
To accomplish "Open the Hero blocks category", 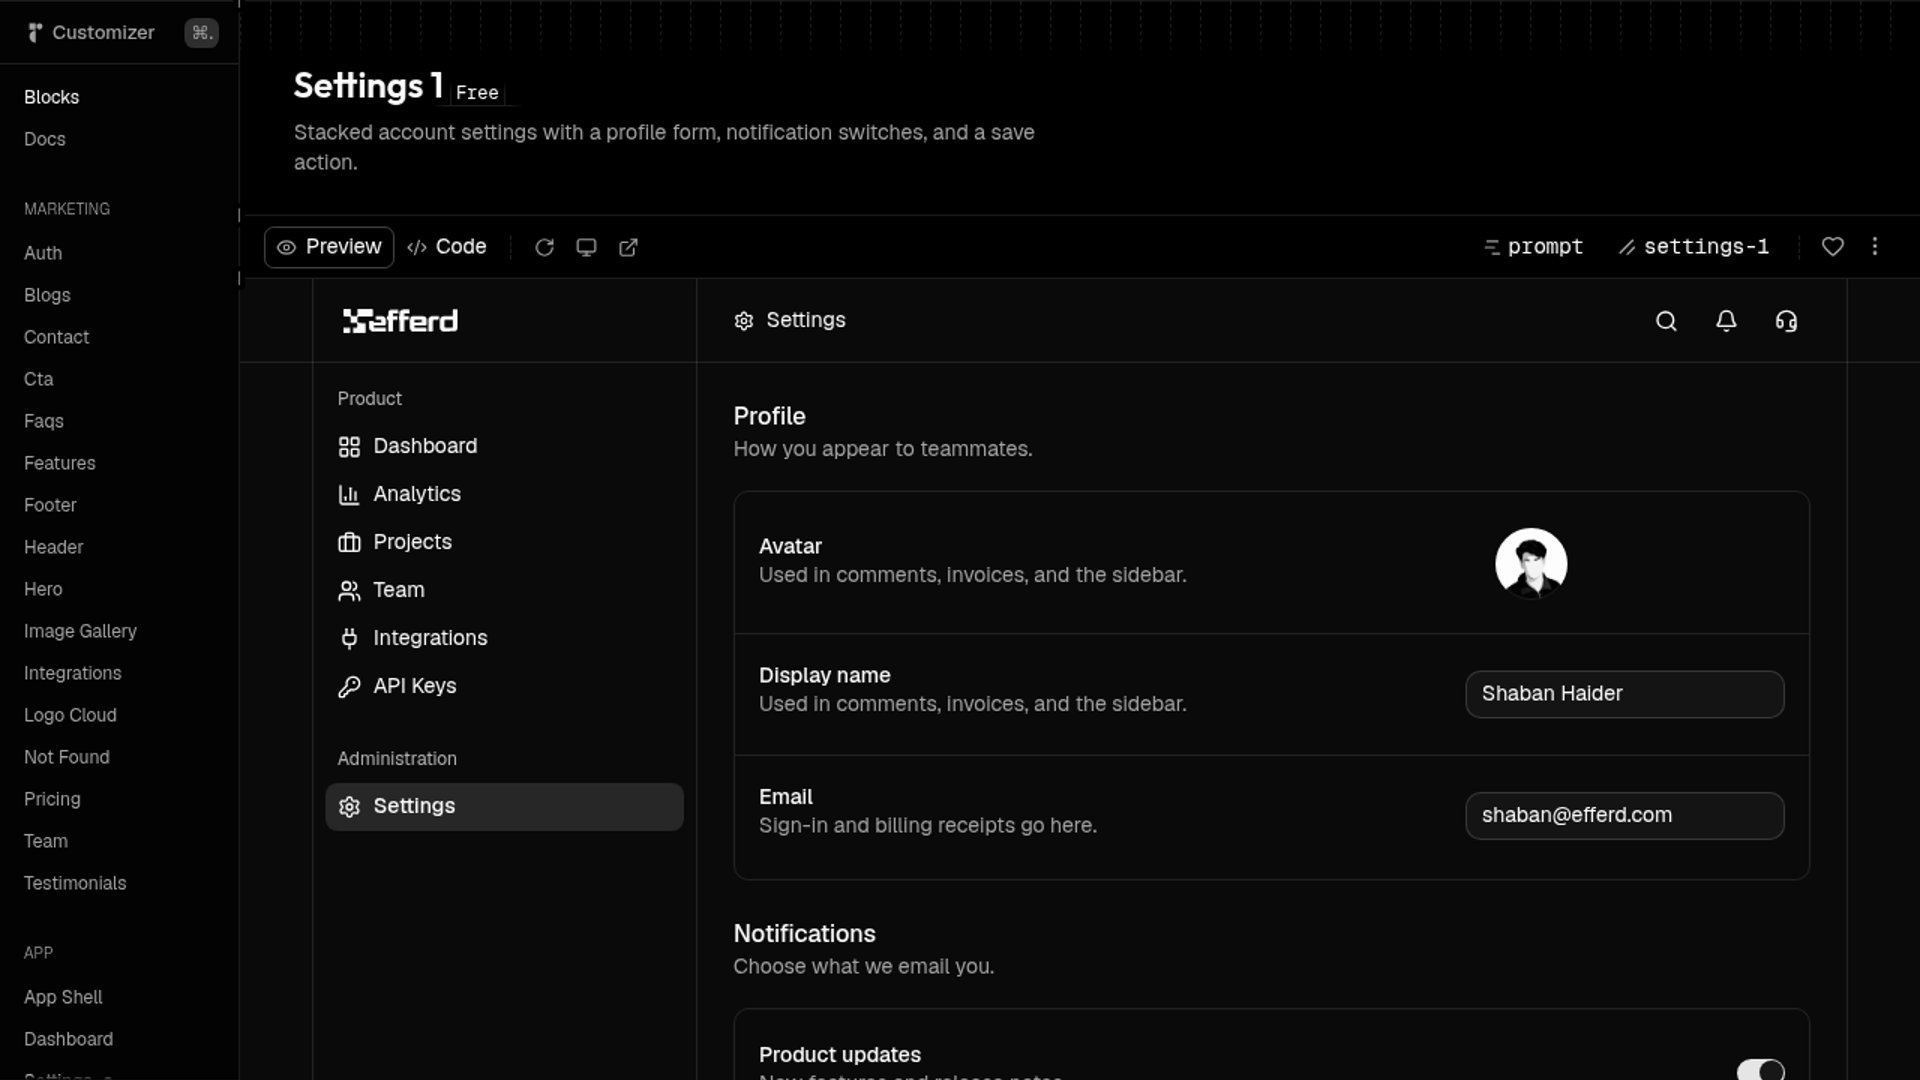I will pos(43,589).
